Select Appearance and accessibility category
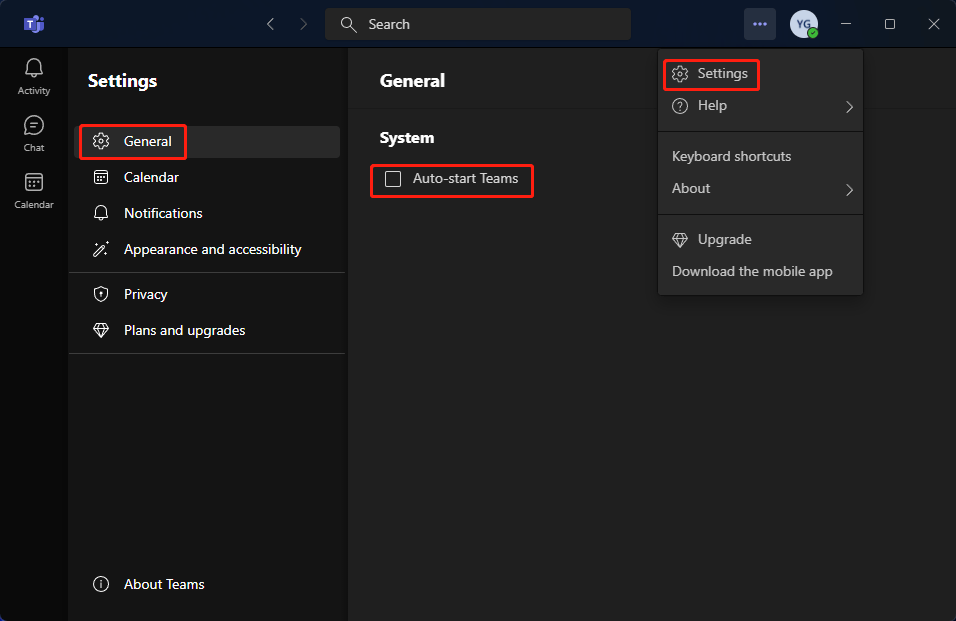Screen dimensions: 956x621 click(207, 249)
